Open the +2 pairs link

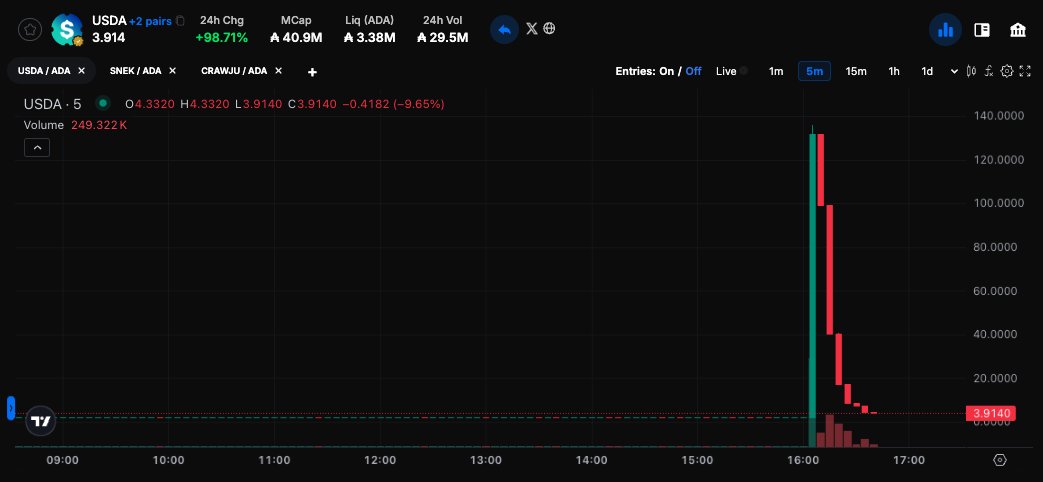[x=150, y=21]
